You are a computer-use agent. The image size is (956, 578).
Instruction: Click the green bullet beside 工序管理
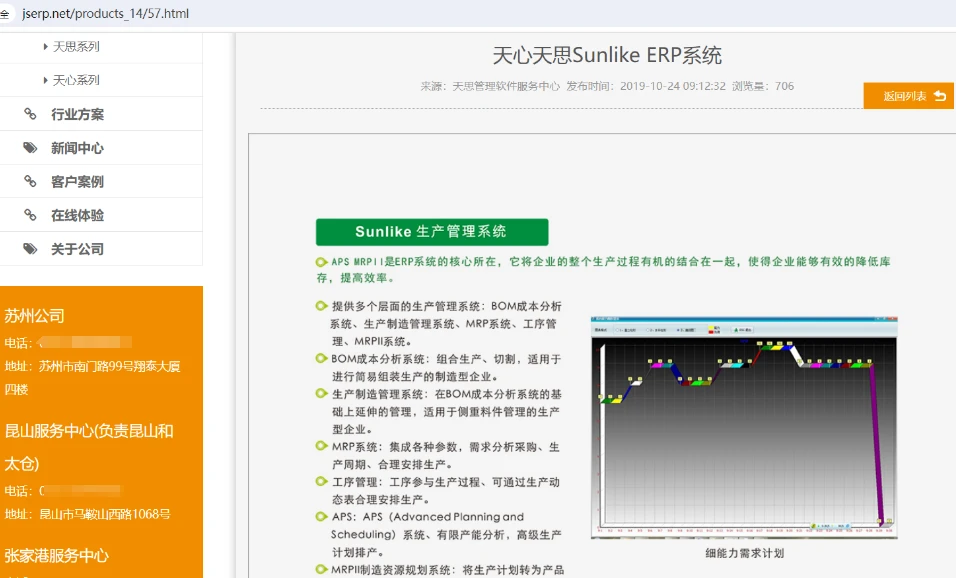point(321,482)
